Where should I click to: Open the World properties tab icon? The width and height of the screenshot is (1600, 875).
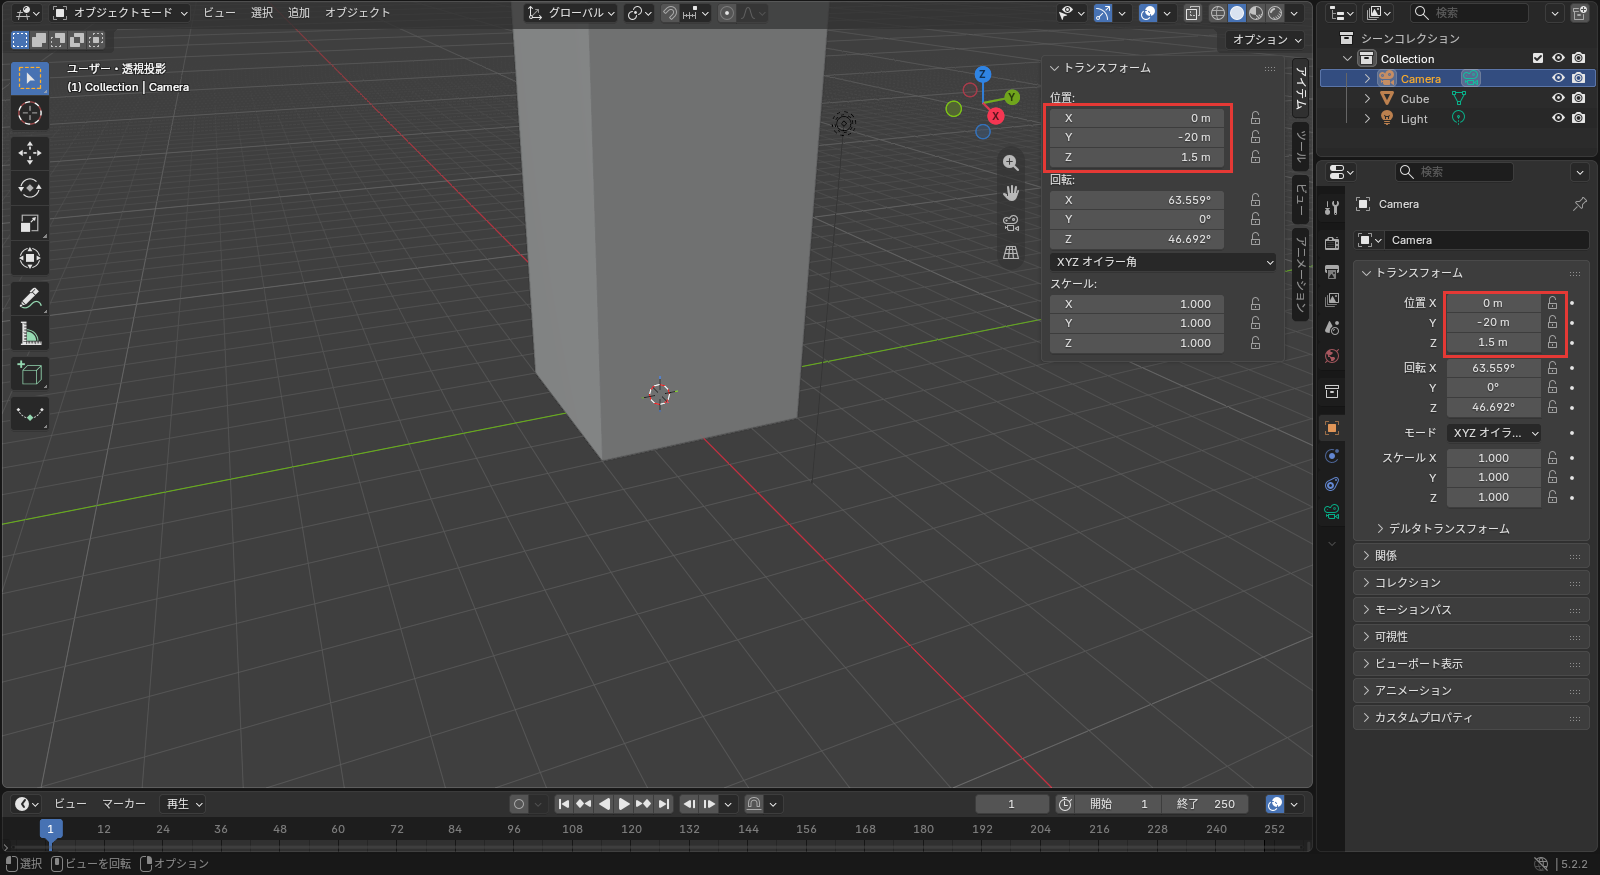(1332, 356)
